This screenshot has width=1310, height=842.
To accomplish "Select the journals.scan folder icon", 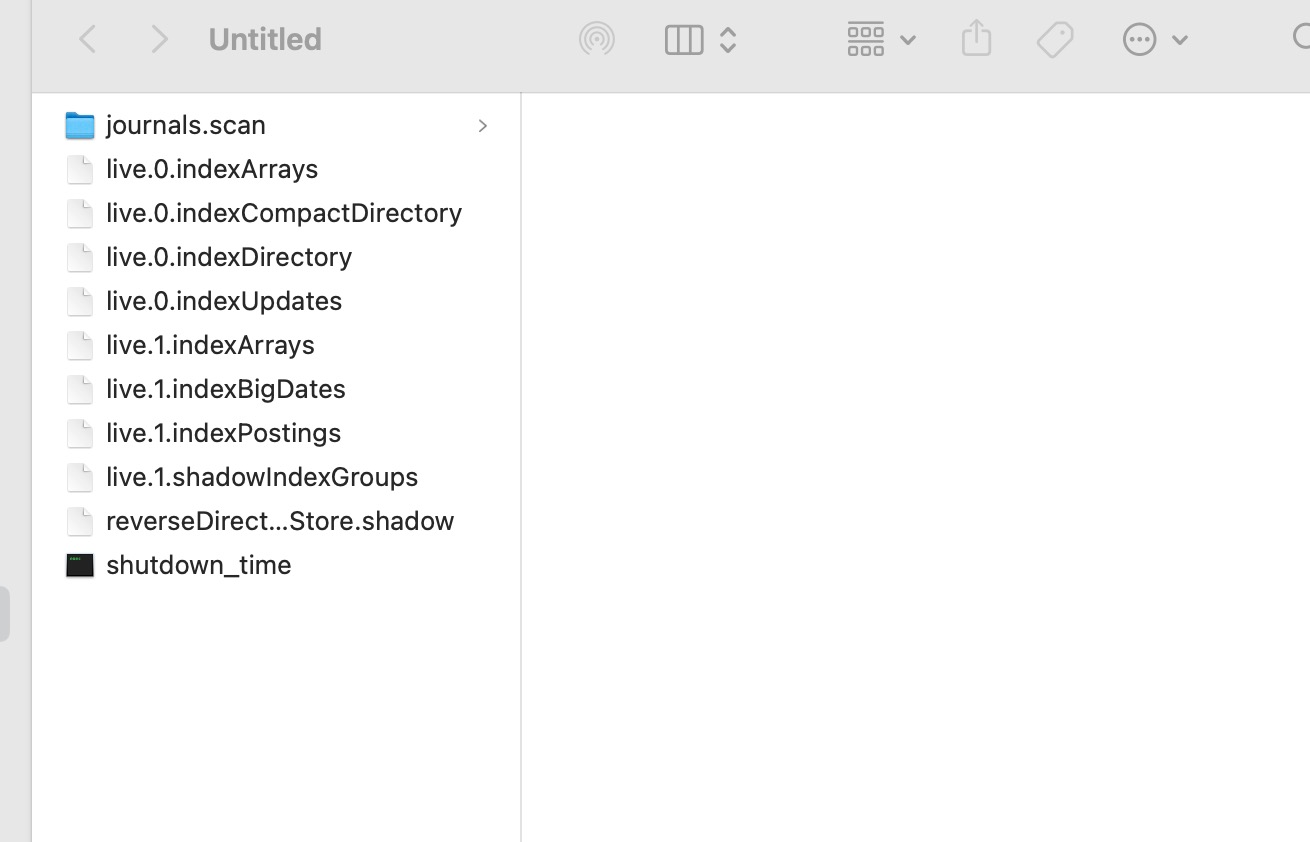I will [80, 125].
